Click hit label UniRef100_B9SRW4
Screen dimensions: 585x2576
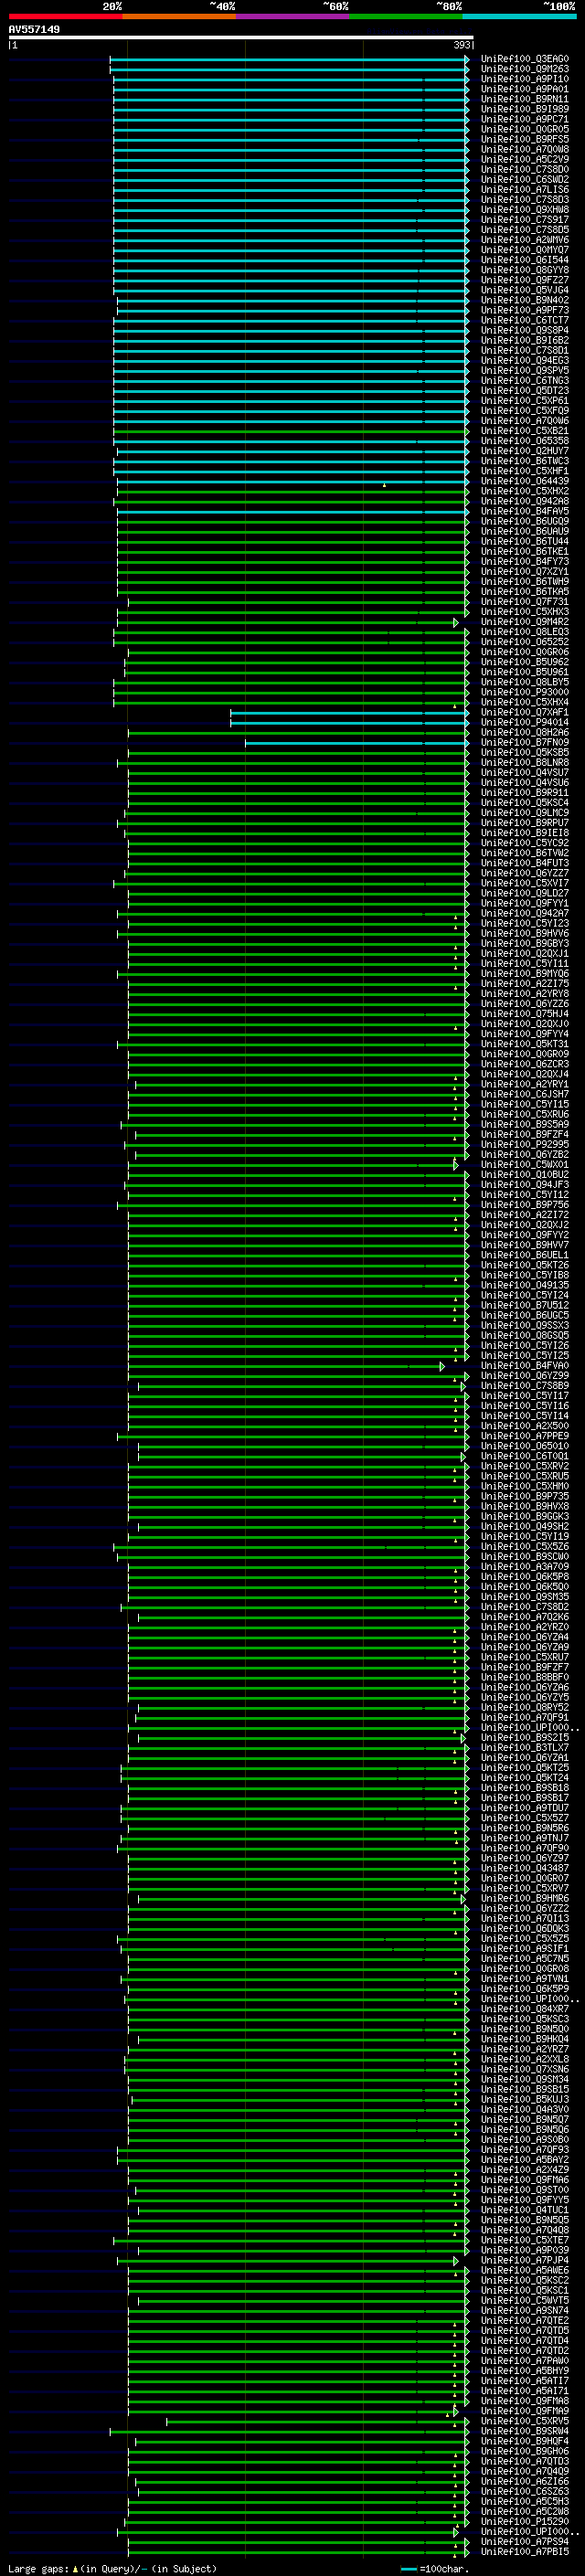pyautogui.click(x=525, y=2431)
